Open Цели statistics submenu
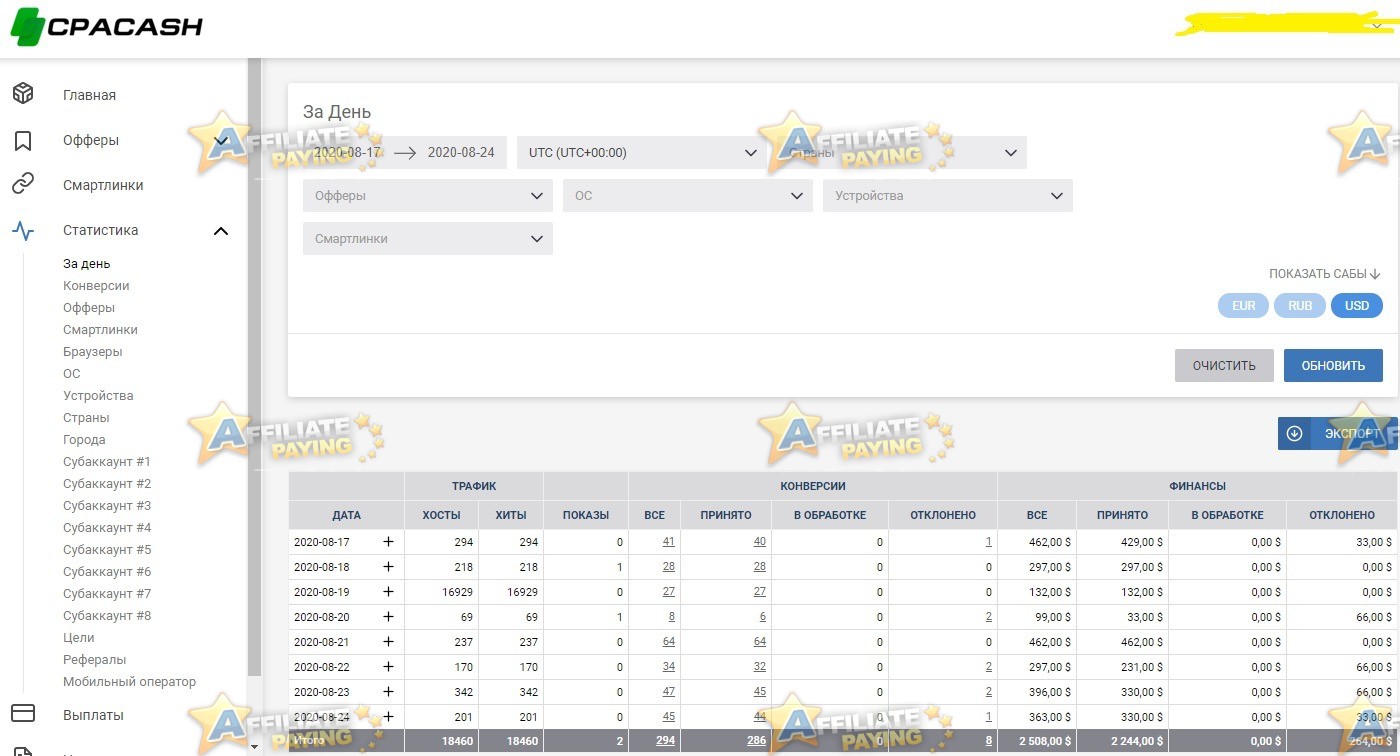 [79, 638]
